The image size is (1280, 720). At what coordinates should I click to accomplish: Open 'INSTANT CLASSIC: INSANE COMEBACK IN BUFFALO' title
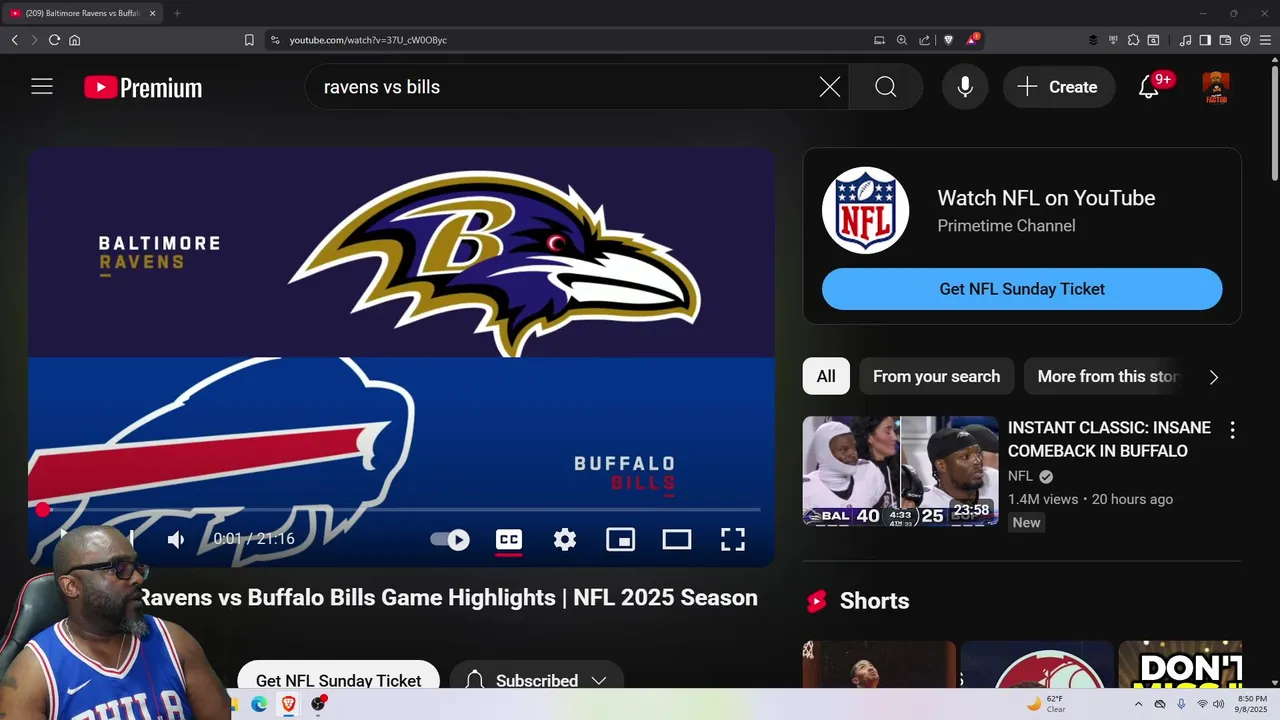click(1109, 439)
